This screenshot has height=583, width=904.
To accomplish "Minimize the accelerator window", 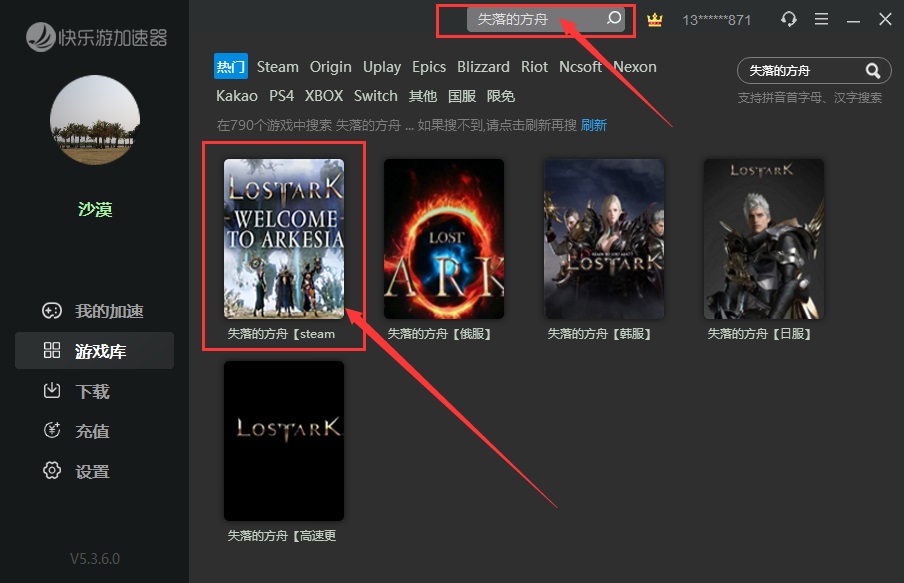I will coord(853,20).
